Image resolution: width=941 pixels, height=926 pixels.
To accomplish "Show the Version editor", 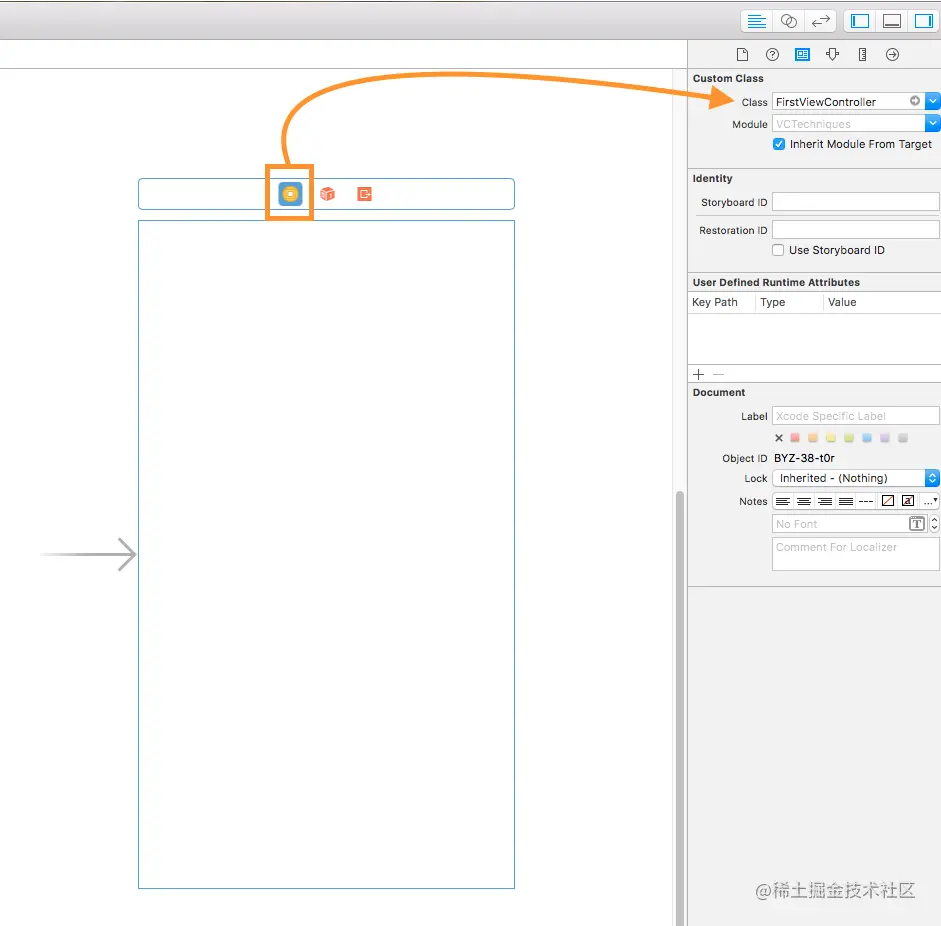I will point(820,22).
